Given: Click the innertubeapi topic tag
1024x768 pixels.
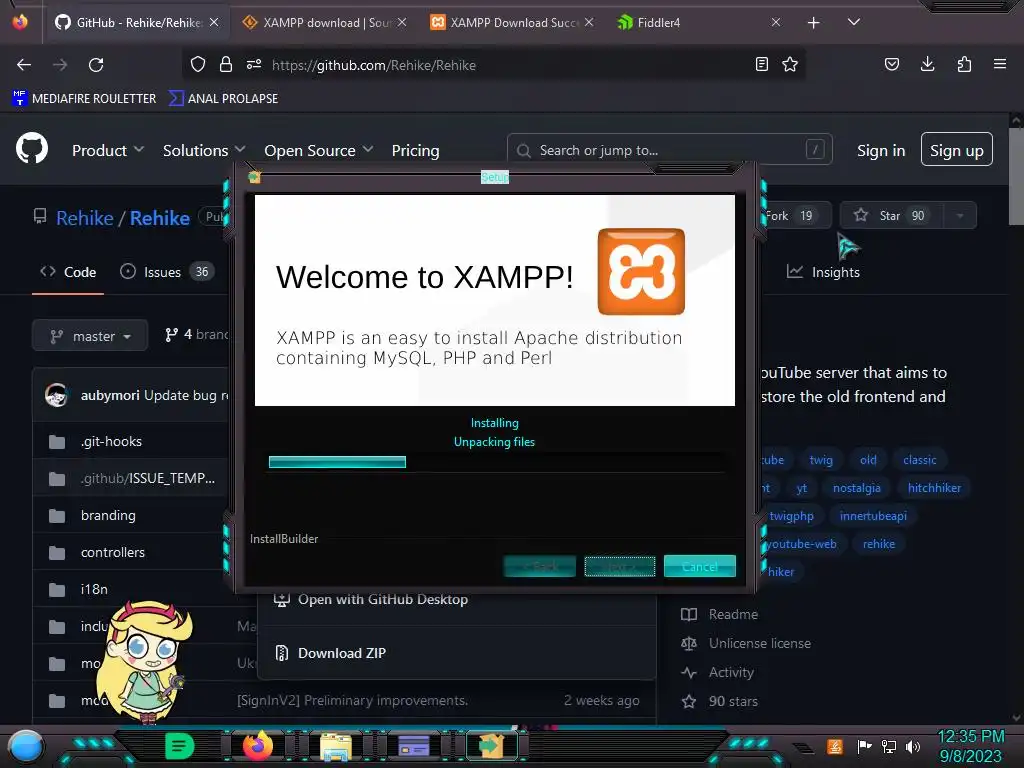Looking at the screenshot, I should pos(873,516).
